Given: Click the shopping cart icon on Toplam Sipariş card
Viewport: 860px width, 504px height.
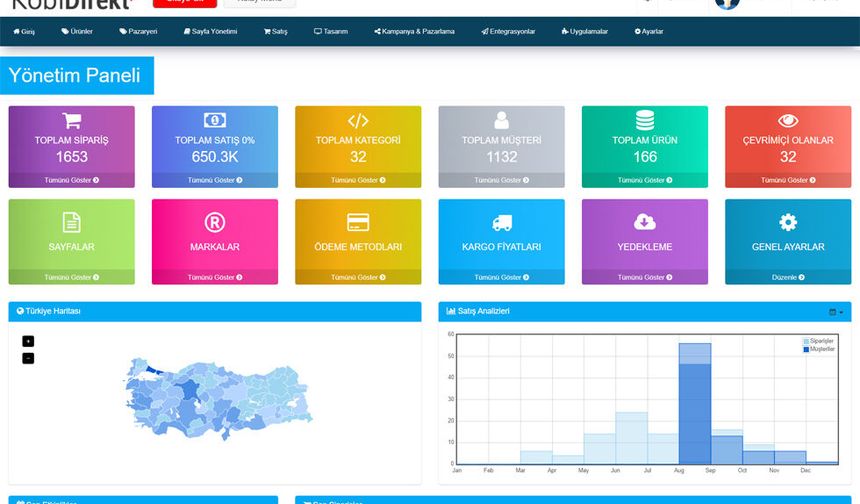Looking at the screenshot, I should coord(72,120).
